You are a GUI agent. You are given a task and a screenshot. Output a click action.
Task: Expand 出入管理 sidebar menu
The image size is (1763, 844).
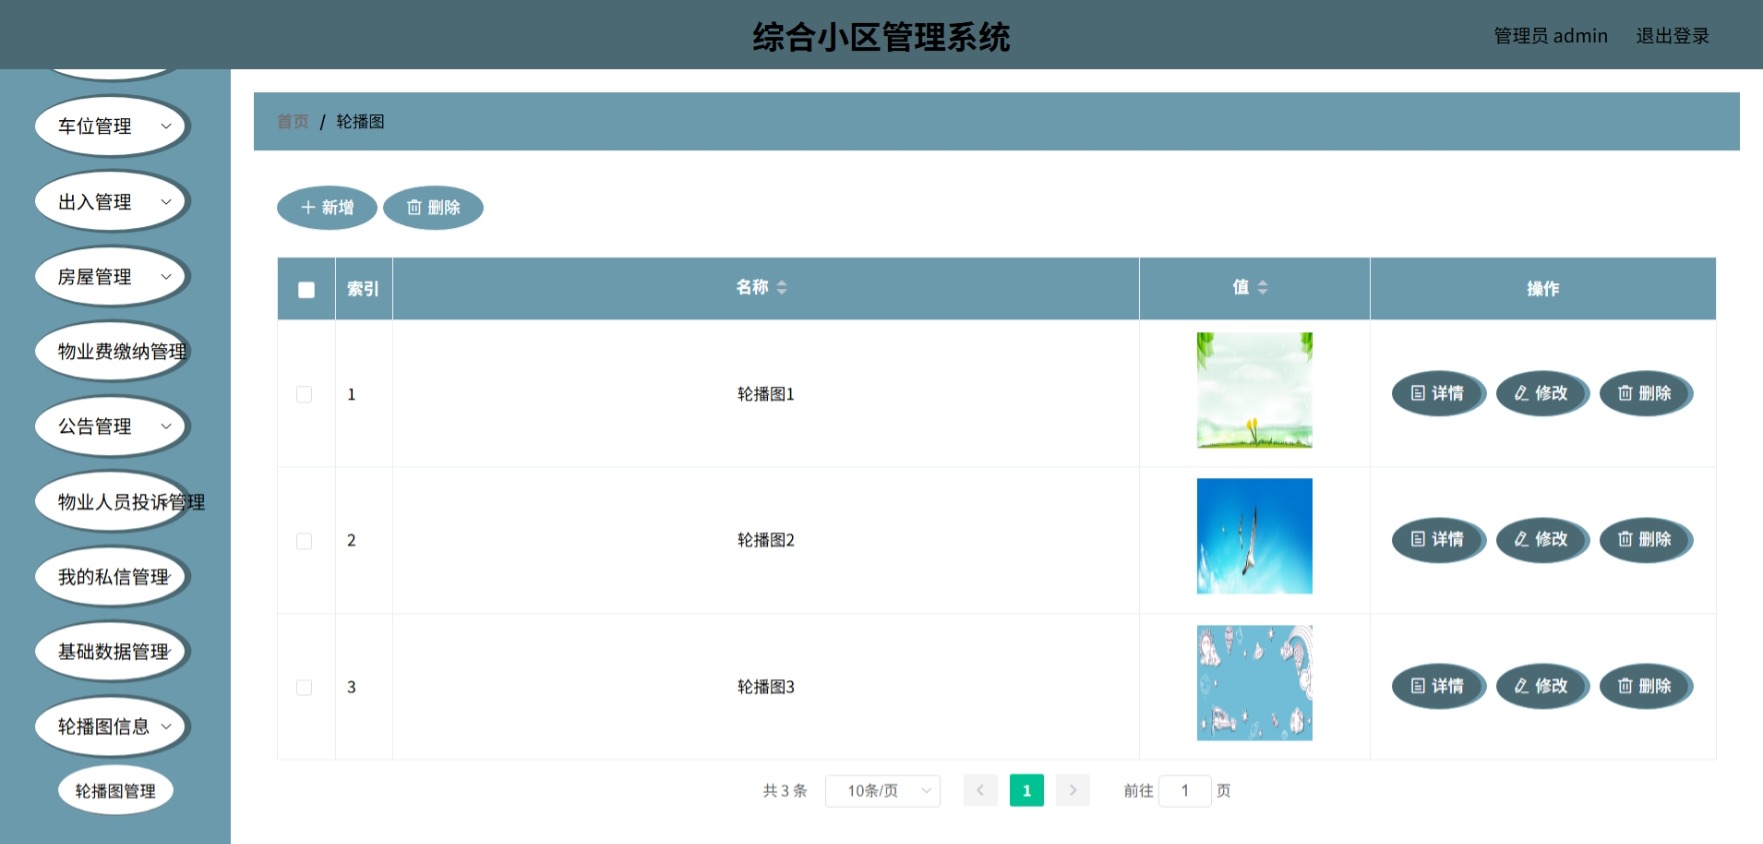tap(112, 202)
